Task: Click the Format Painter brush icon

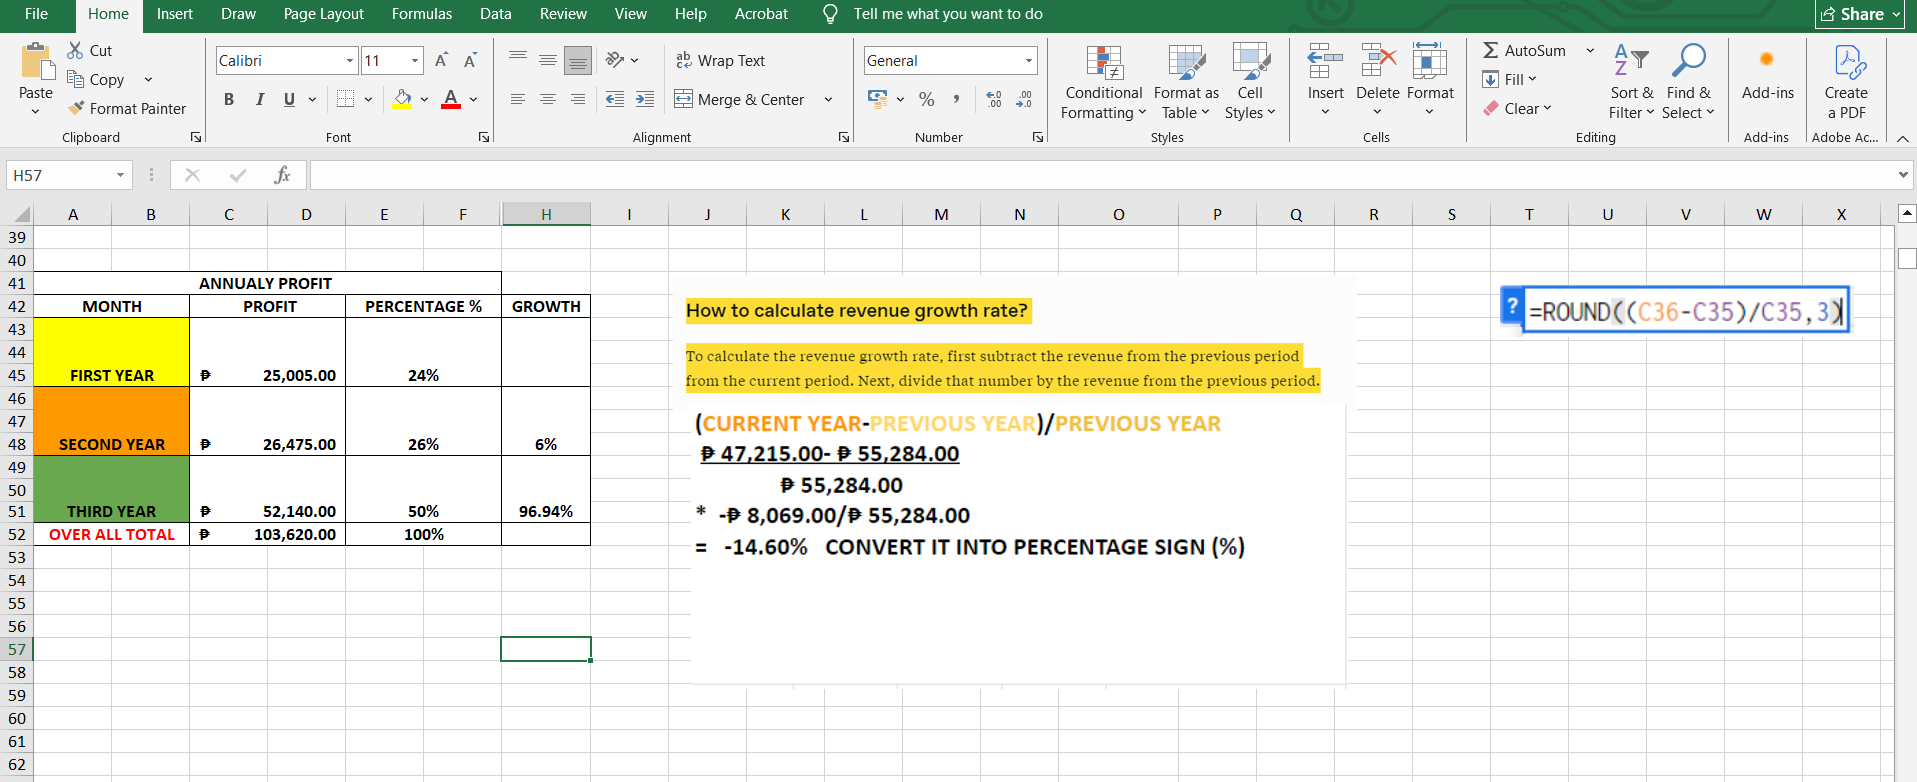Action: pos(76,108)
